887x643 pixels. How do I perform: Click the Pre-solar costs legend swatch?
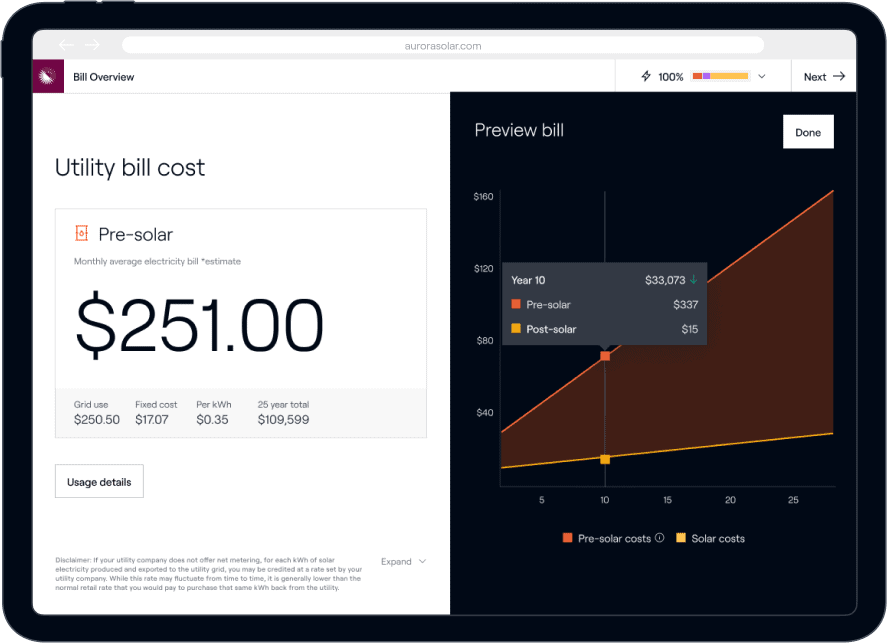567,537
